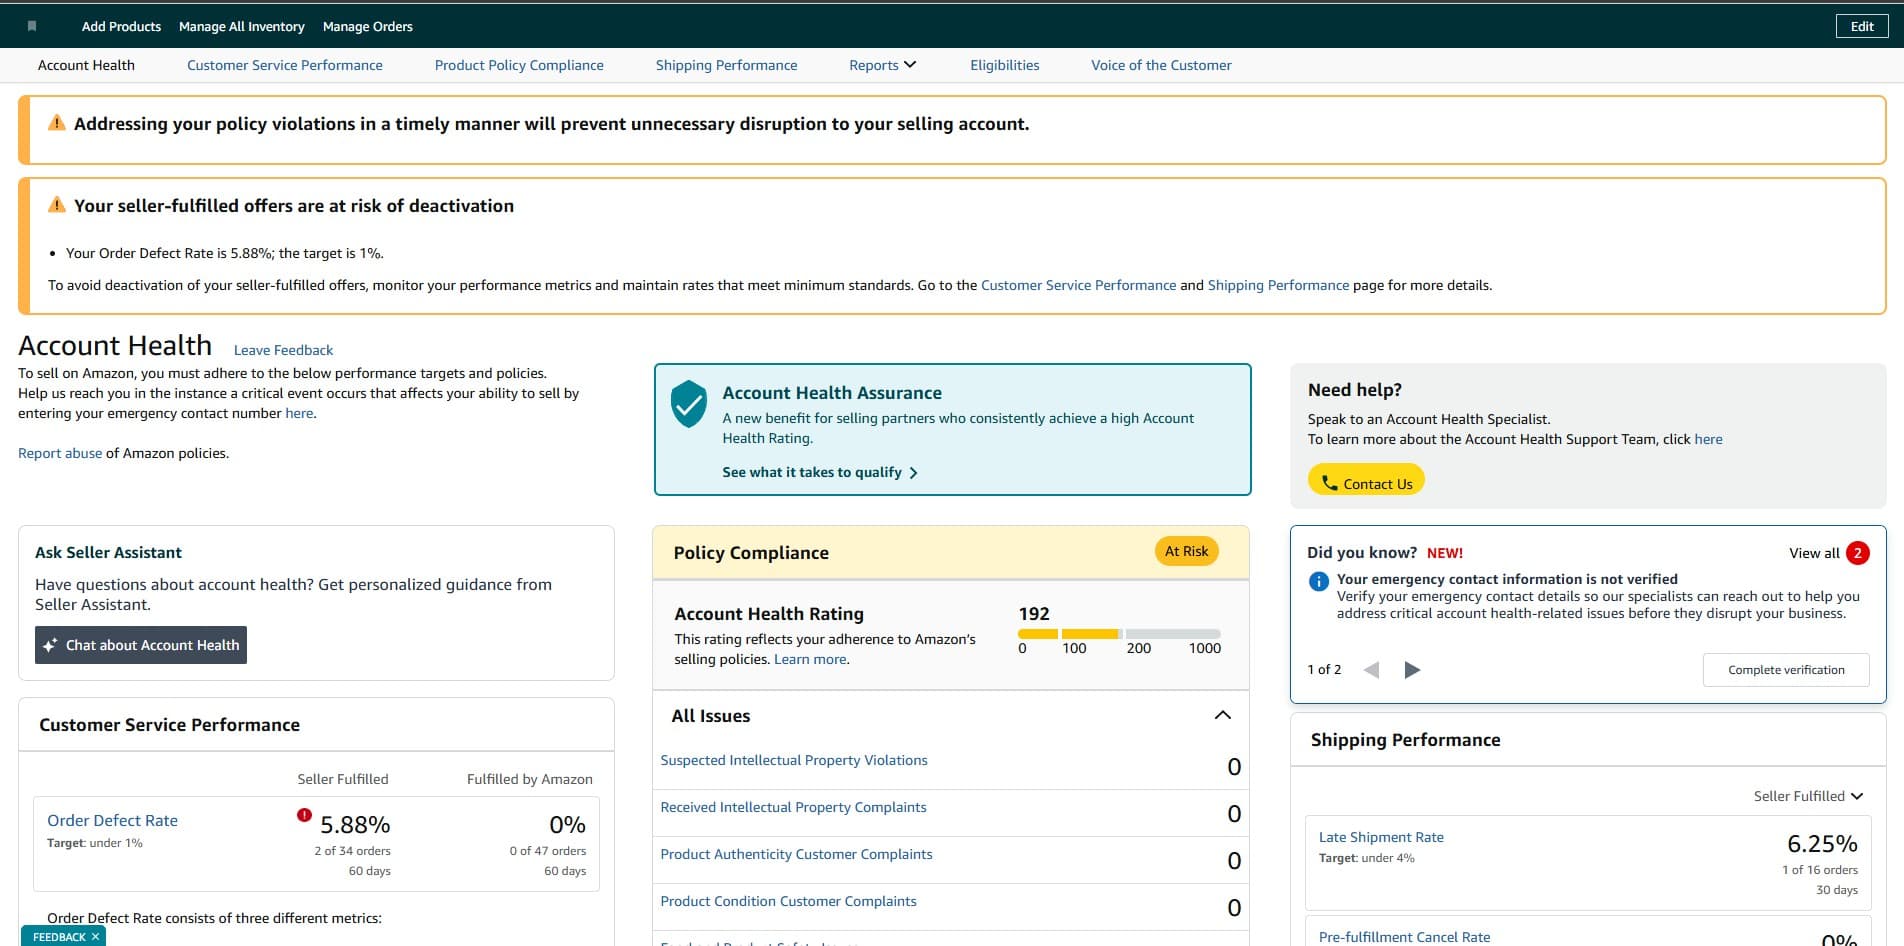The height and width of the screenshot is (946, 1904).
Task: Click Chat about Account Health button
Action: pos(141,645)
